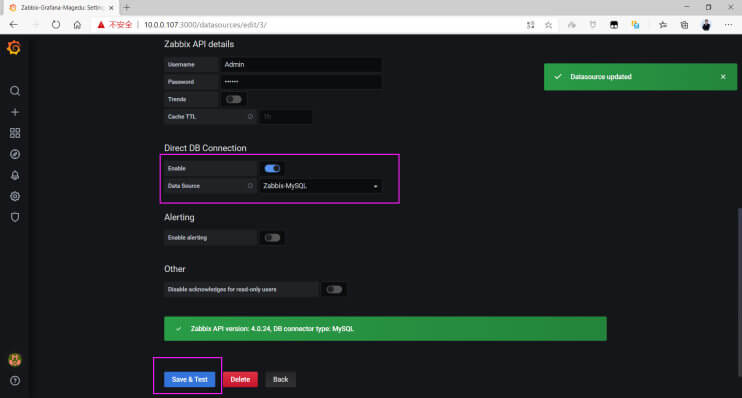742x398 pixels.
Task: Toggle the Enable alerting switch
Action: click(x=272, y=238)
